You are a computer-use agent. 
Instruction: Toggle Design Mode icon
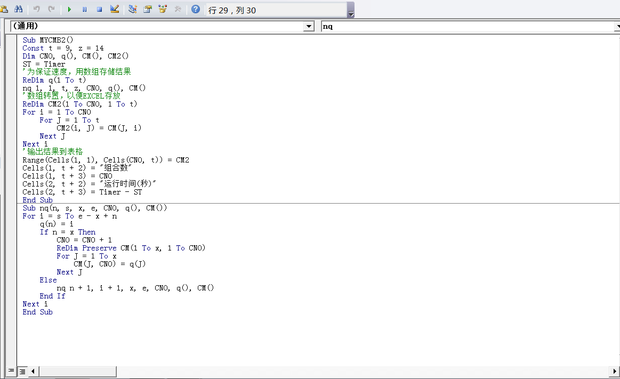point(115,9)
